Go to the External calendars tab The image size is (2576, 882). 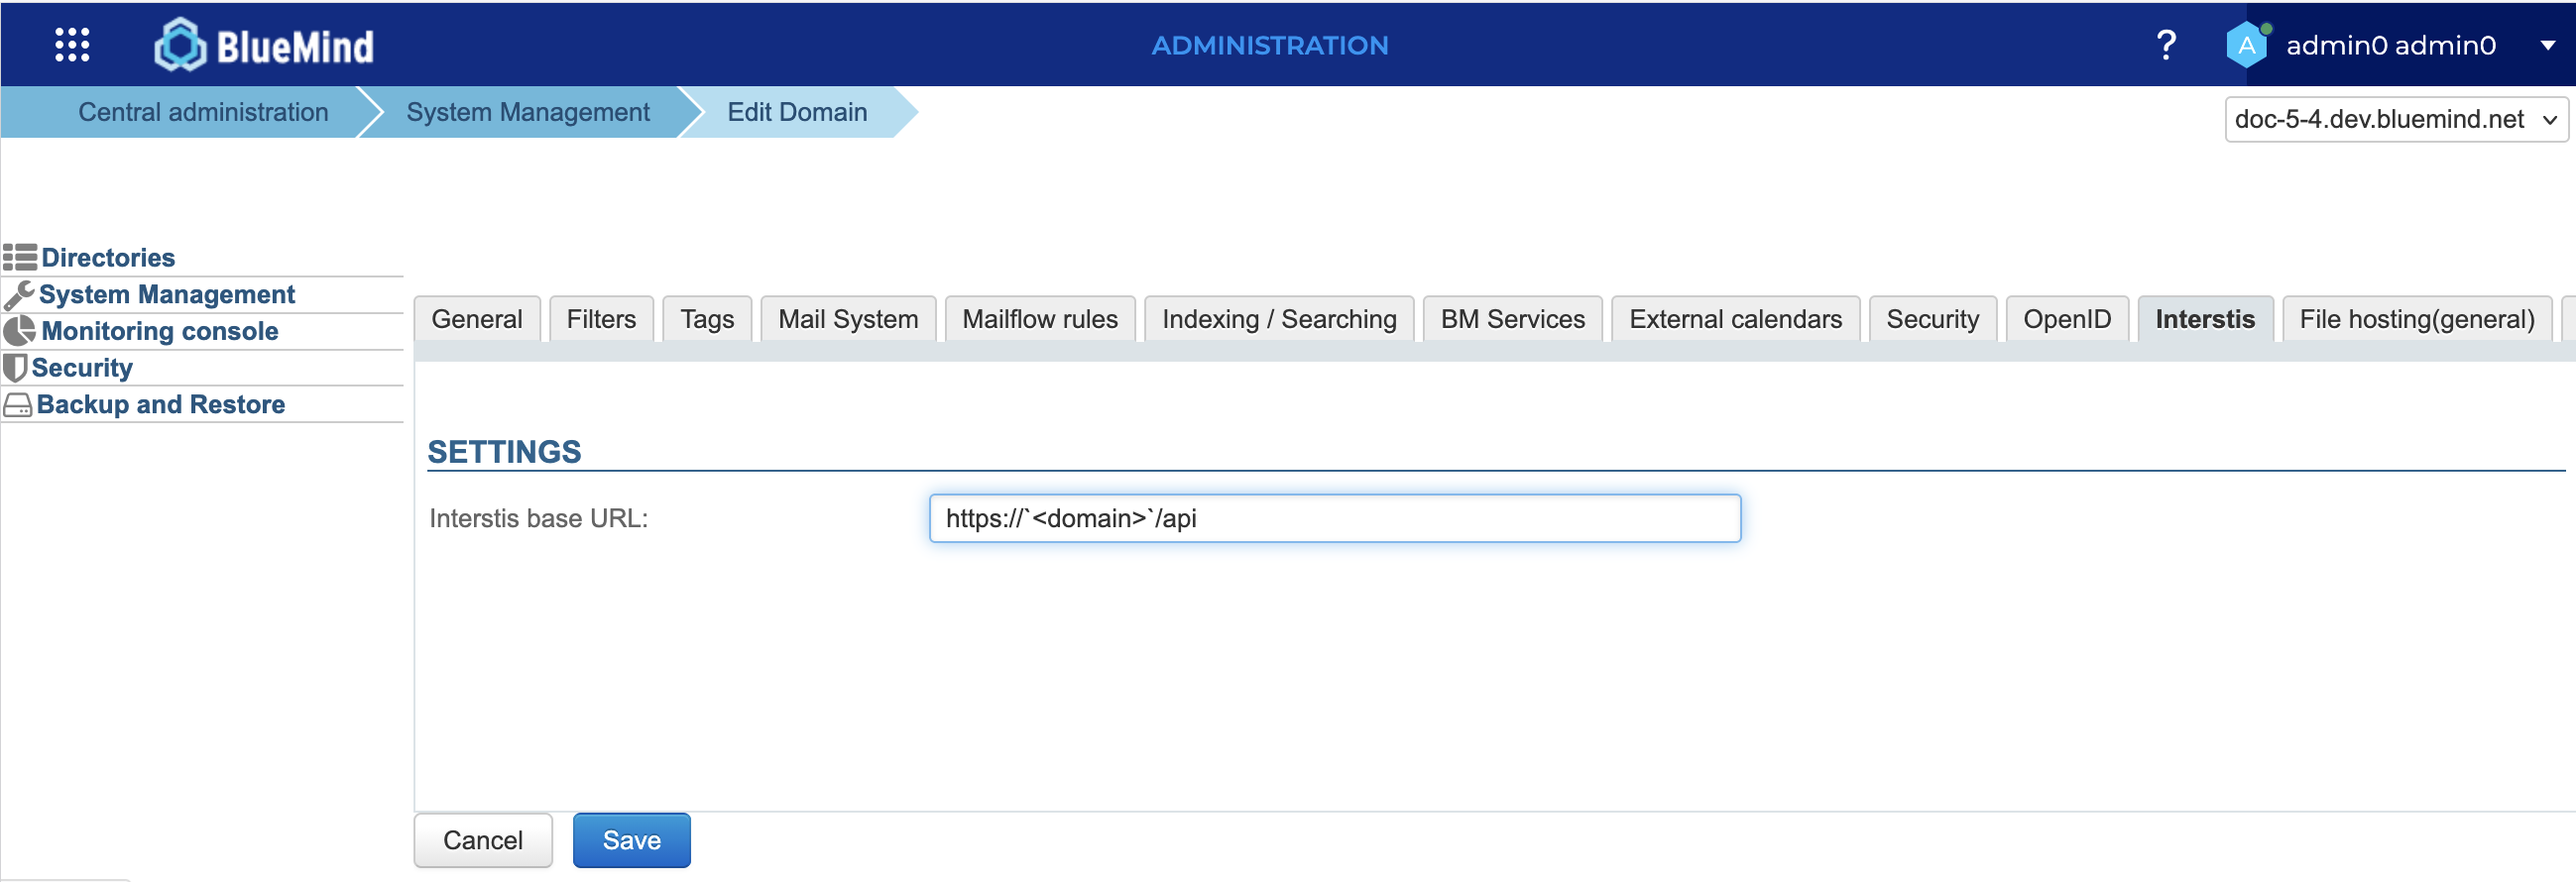[1734, 319]
